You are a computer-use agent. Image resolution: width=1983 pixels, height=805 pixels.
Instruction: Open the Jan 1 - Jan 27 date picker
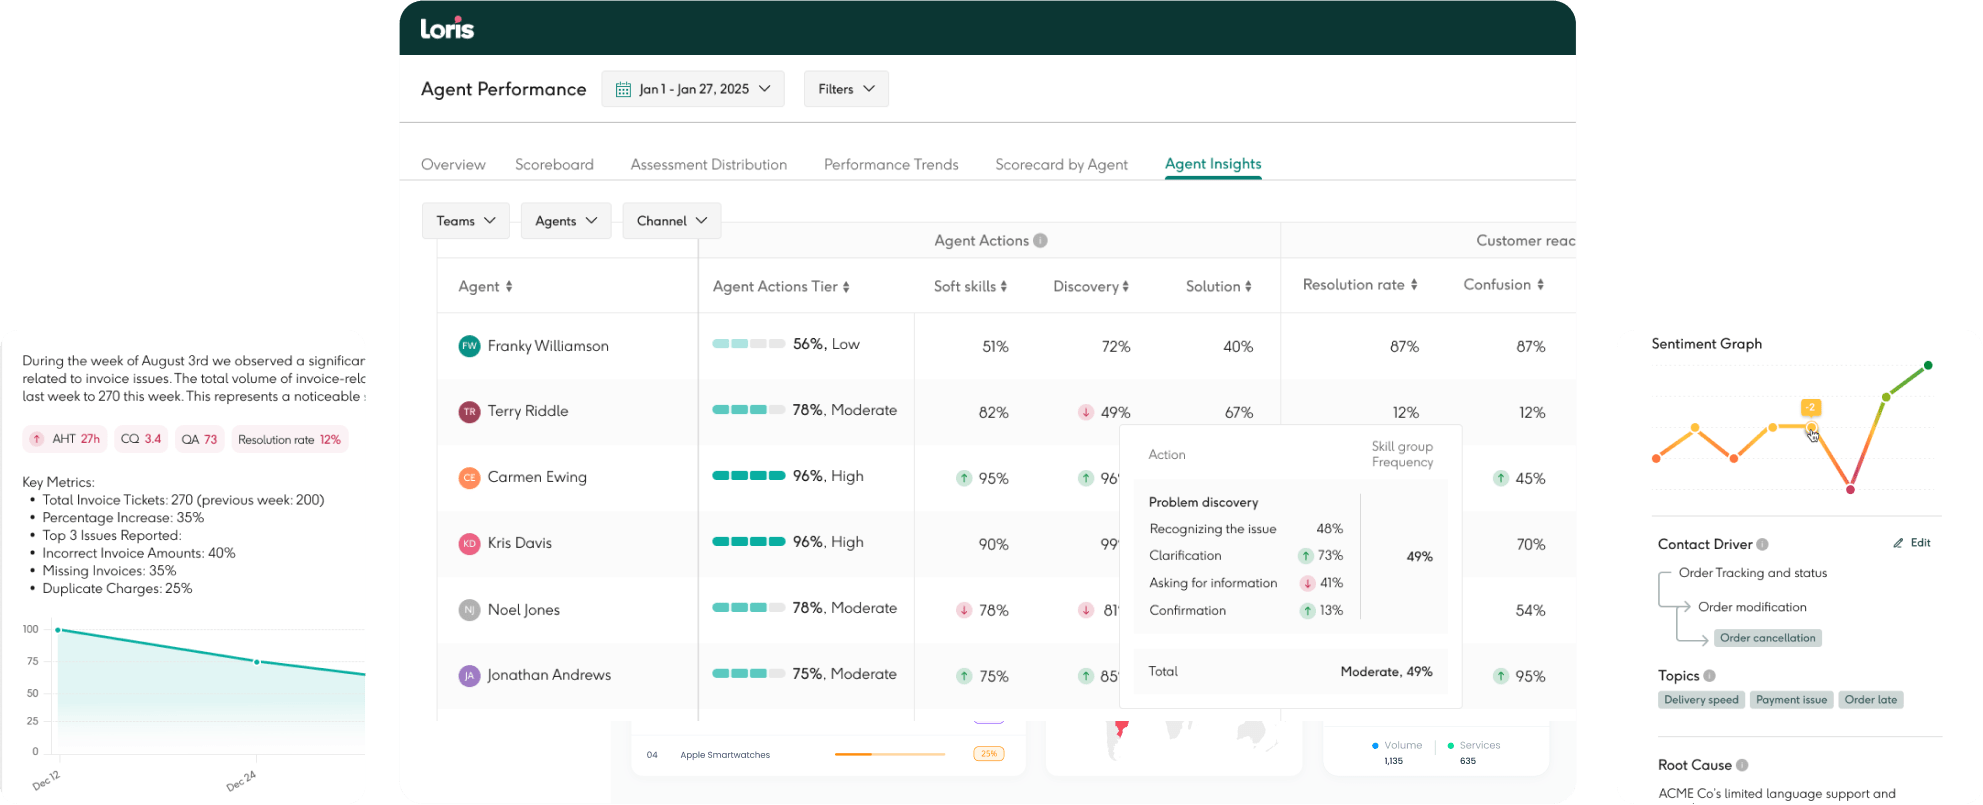click(x=692, y=89)
